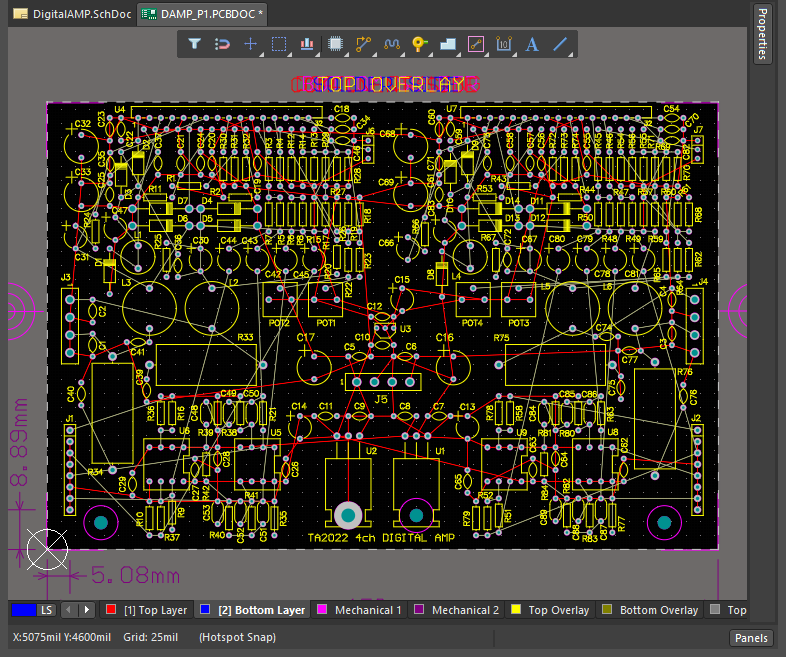The height and width of the screenshot is (657, 786).
Task: Switch to the [1] Top Layer tab
Action: pyautogui.click(x=147, y=610)
